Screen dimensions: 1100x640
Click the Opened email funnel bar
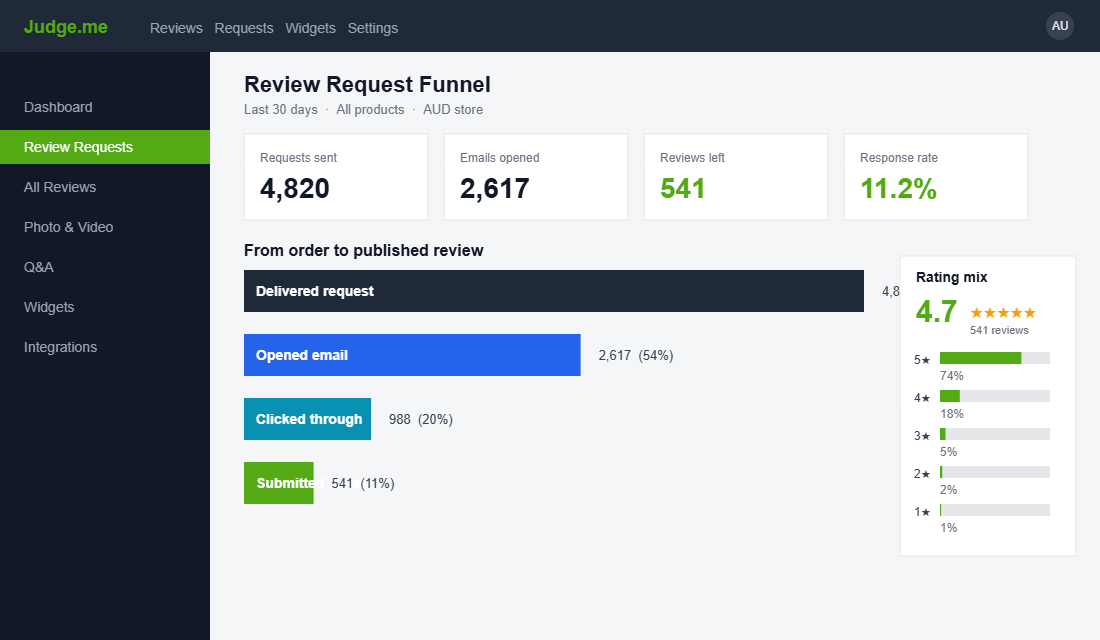[x=412, y=355]
